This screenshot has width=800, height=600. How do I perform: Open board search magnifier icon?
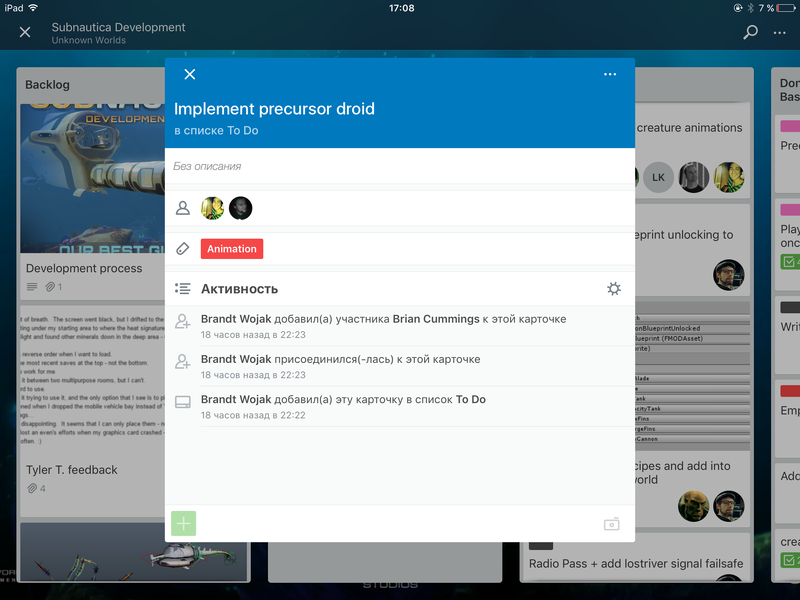pos(750,32)
